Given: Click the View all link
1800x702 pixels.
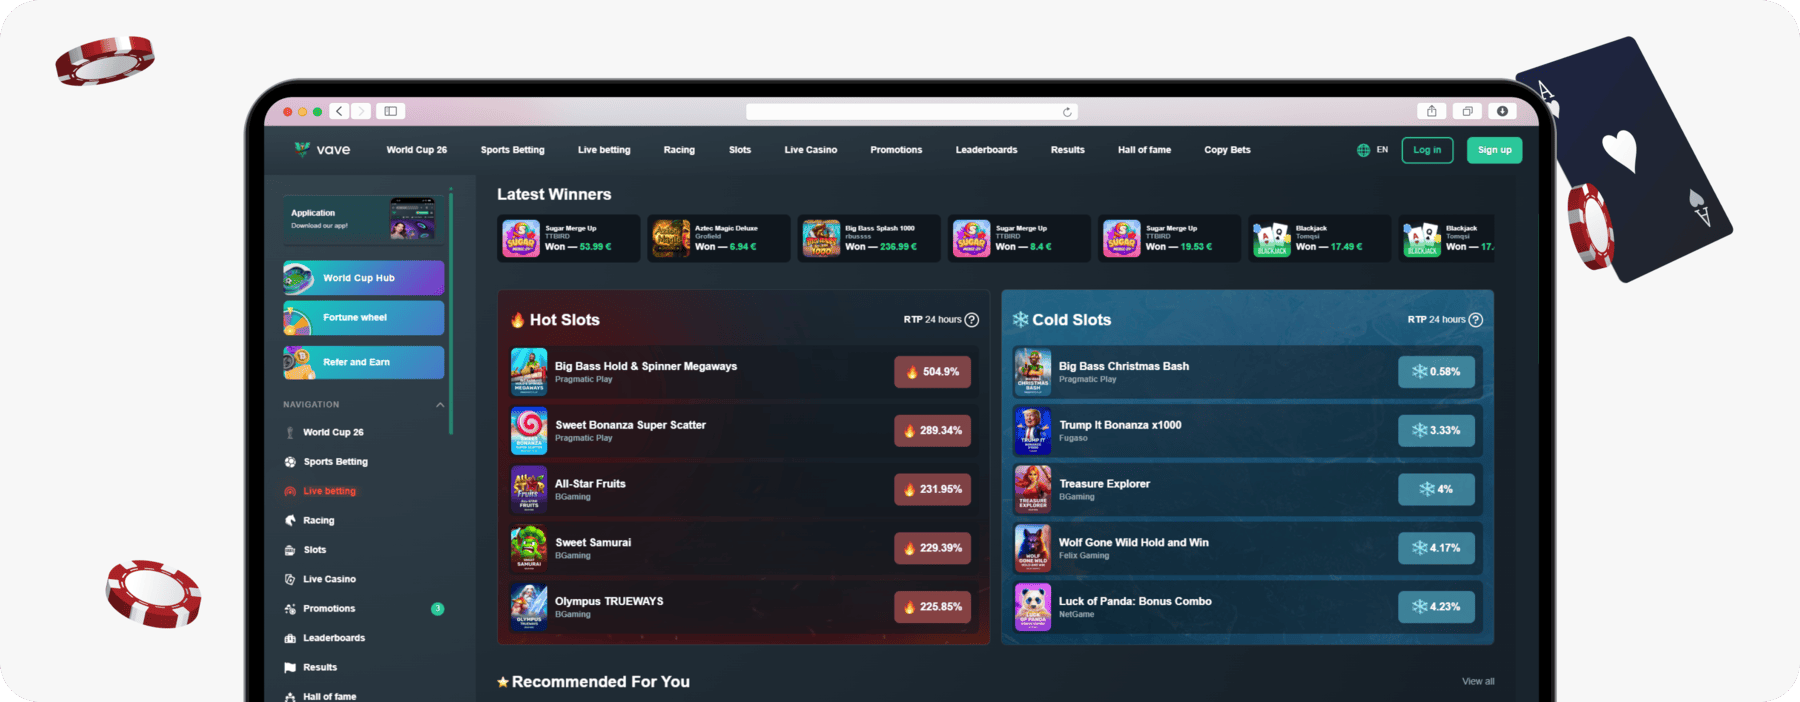Looking at the screenshot, I should [1478, 682].
